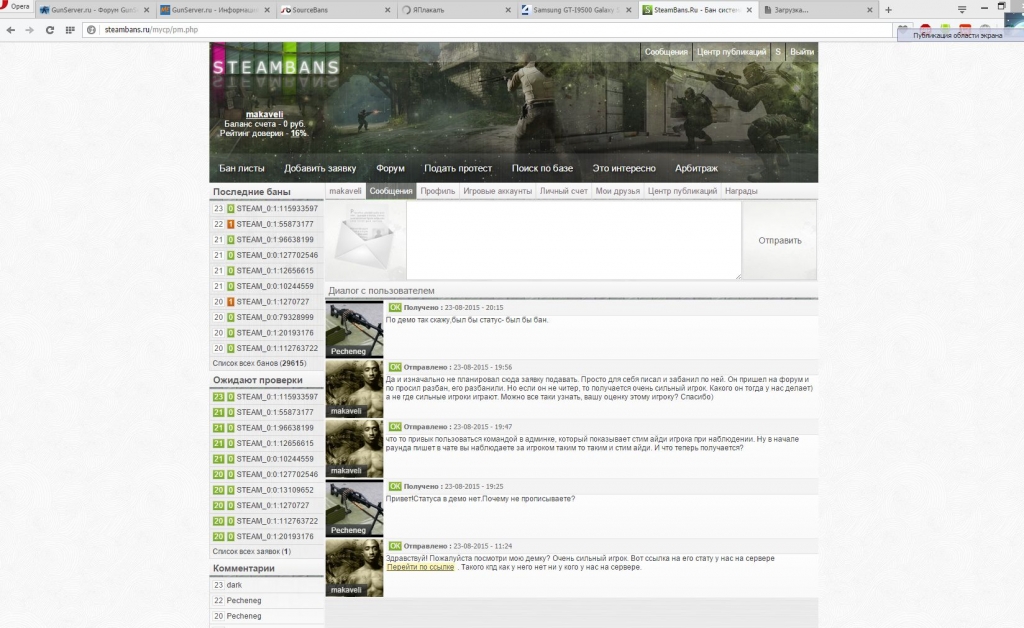Open Бан листы menu item

tap(242, 168)
